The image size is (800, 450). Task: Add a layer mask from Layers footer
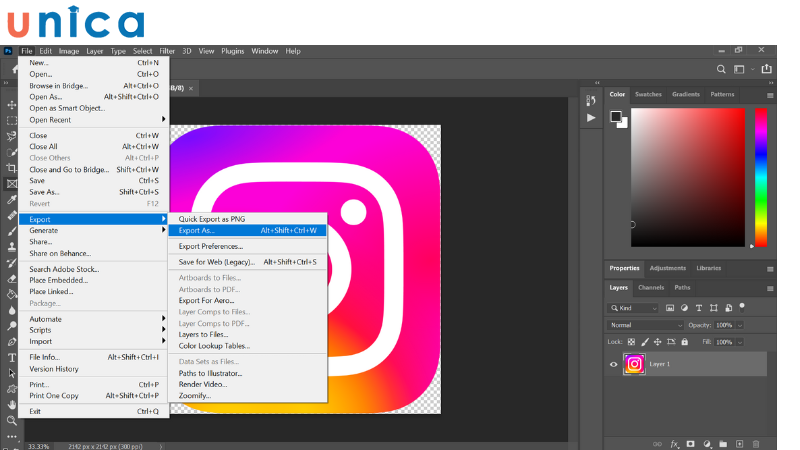click(x=690, y=443)
